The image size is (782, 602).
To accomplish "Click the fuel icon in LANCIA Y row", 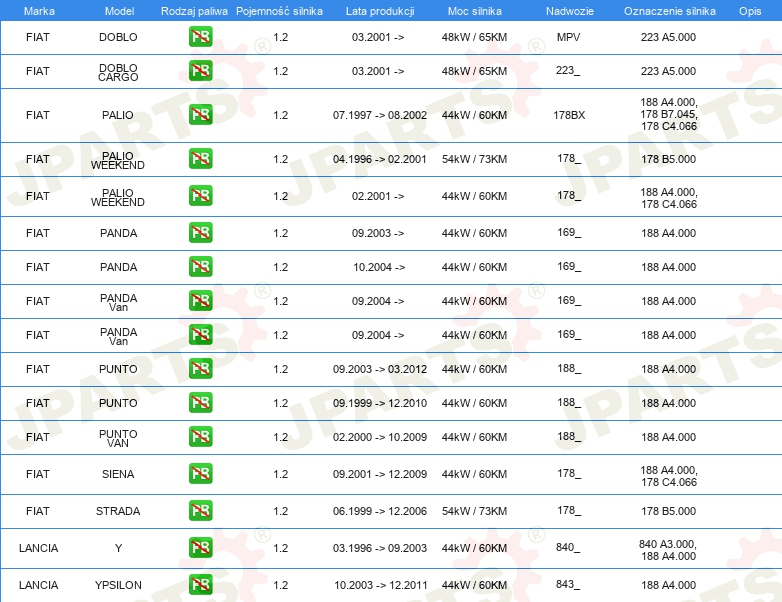I will 200,547.
